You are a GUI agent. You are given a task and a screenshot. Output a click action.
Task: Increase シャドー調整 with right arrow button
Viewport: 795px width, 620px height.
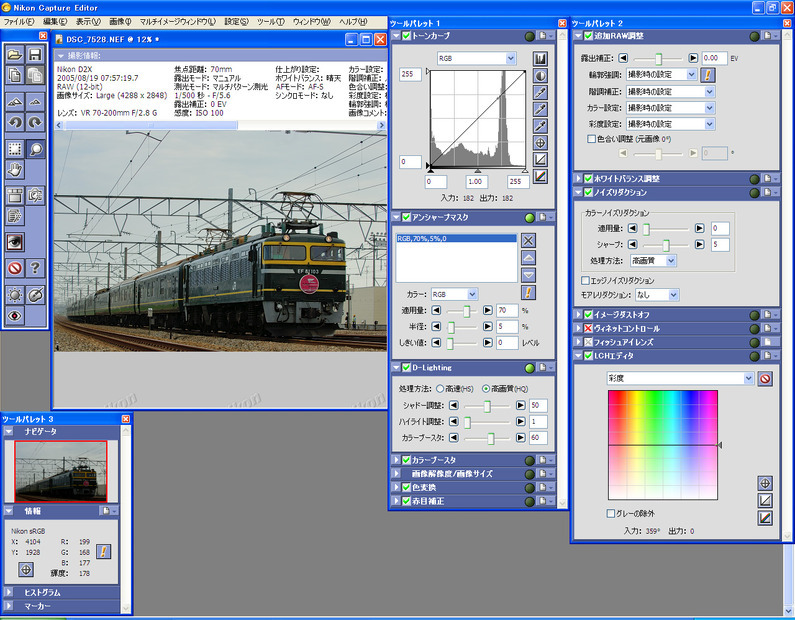click(520, 405)
